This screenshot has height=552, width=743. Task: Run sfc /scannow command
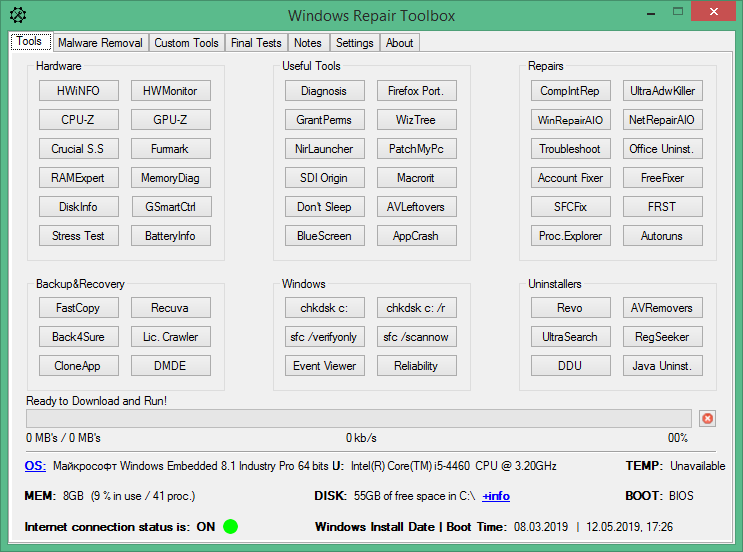(x=417, y=336)
